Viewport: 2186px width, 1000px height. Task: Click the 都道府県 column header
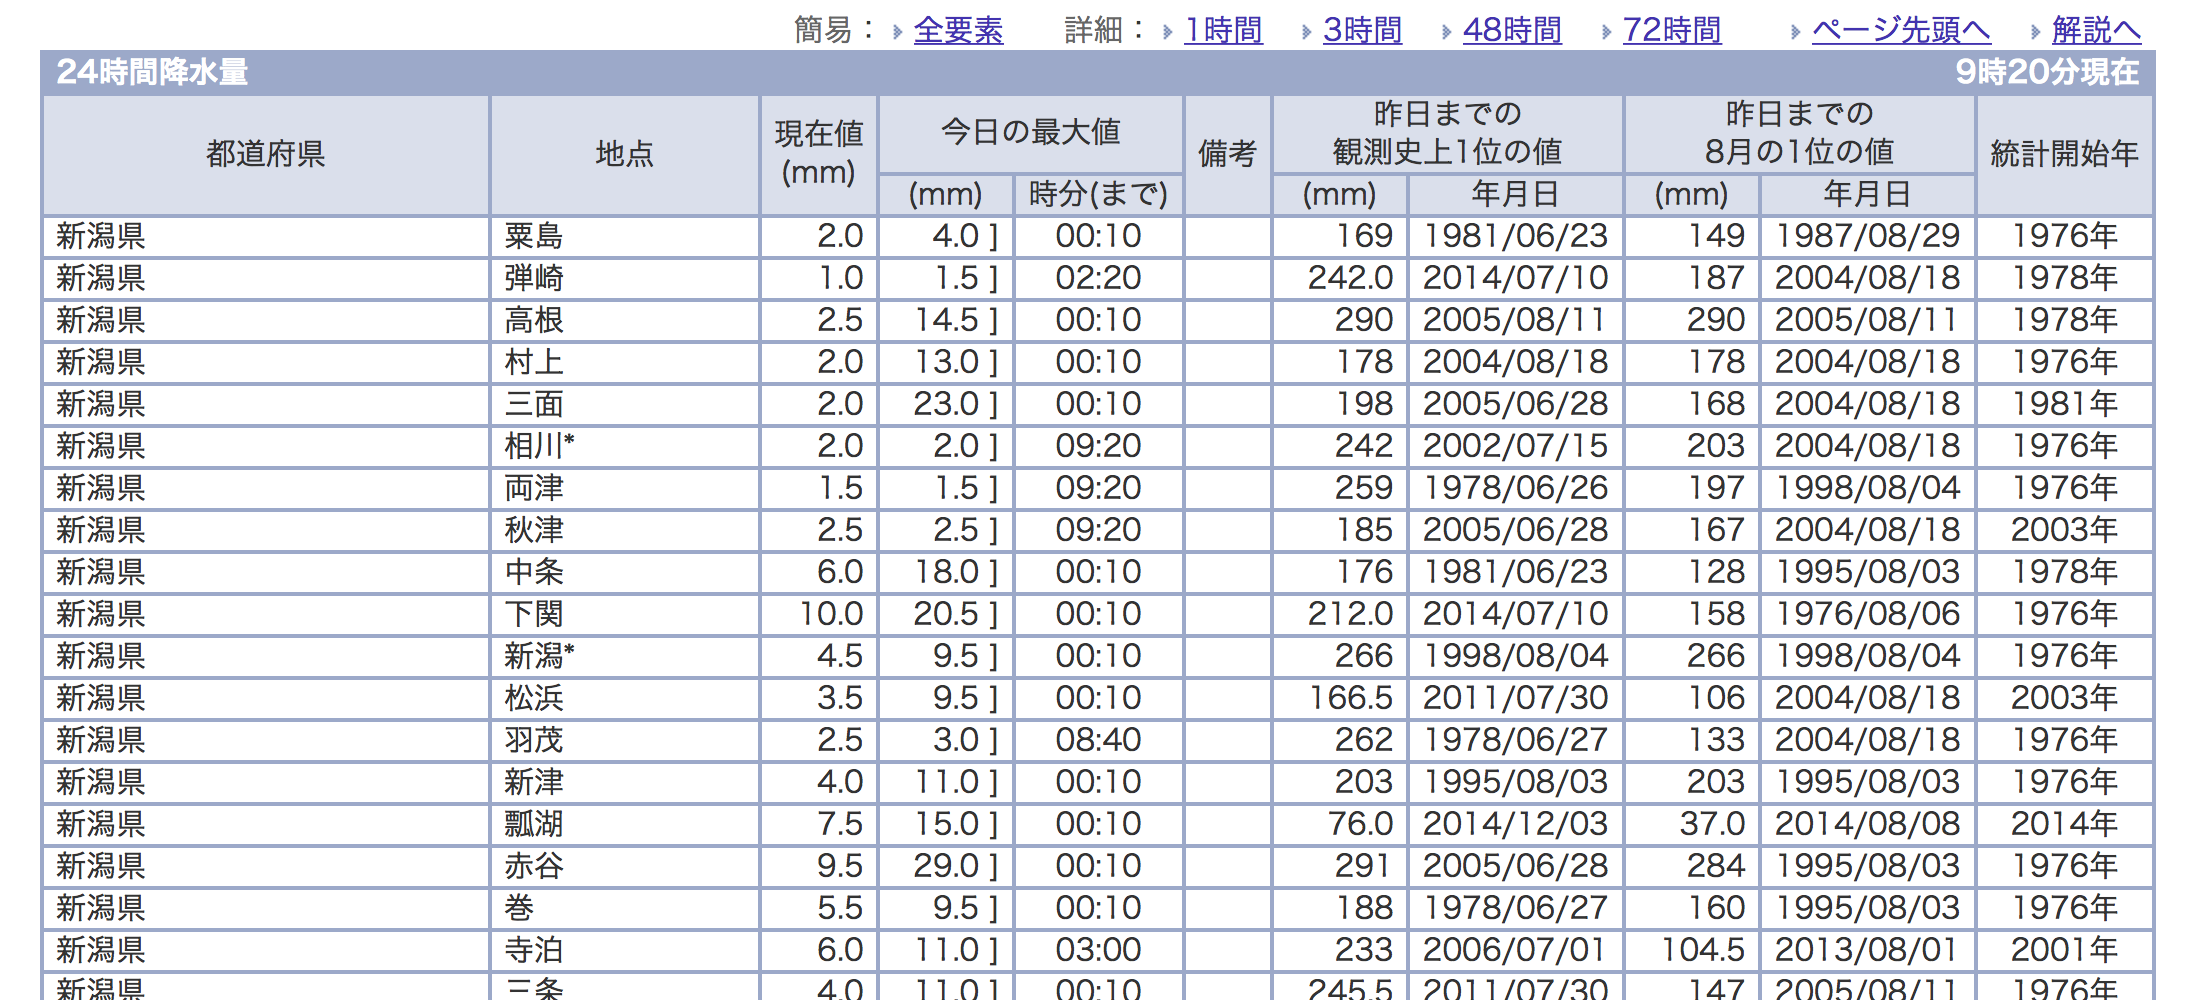coord(265,154)
